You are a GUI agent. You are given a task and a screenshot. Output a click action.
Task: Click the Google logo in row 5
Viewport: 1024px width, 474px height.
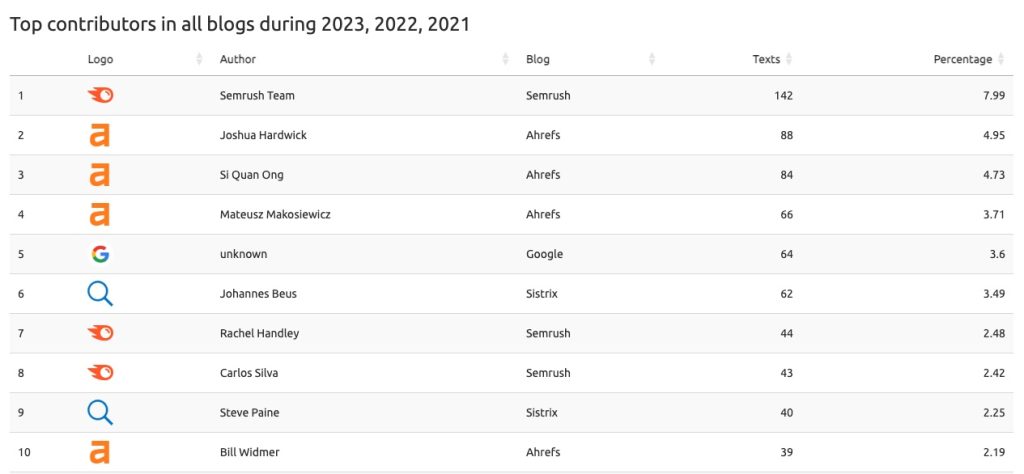(x=100, y=254)
